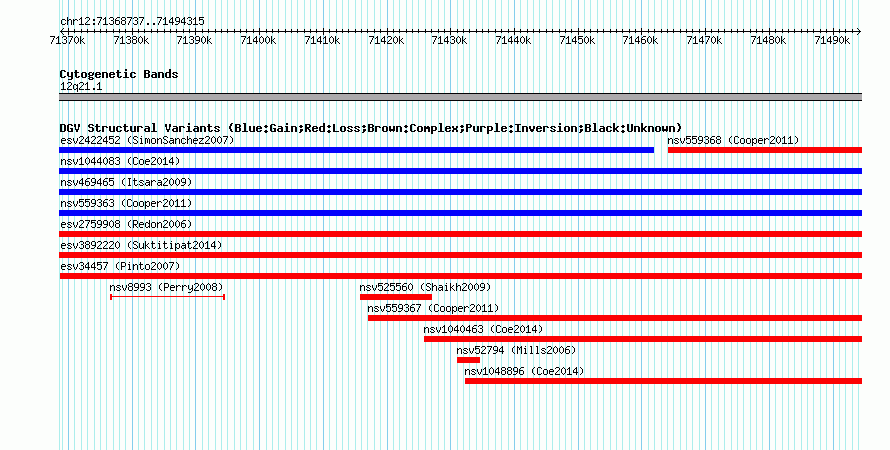
Task: Open the esv34457 (Pinto2007) label
Action: tap(120, 266)
